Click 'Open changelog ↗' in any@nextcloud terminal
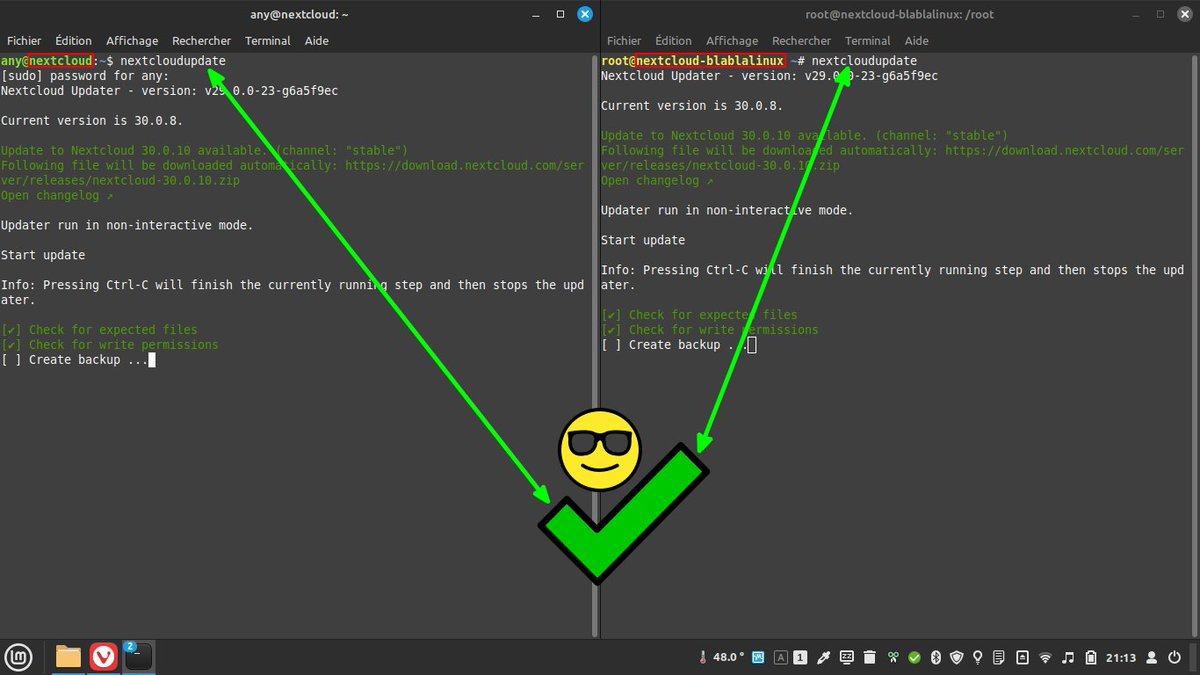The image size is (1200, 675). click(57, 195)
